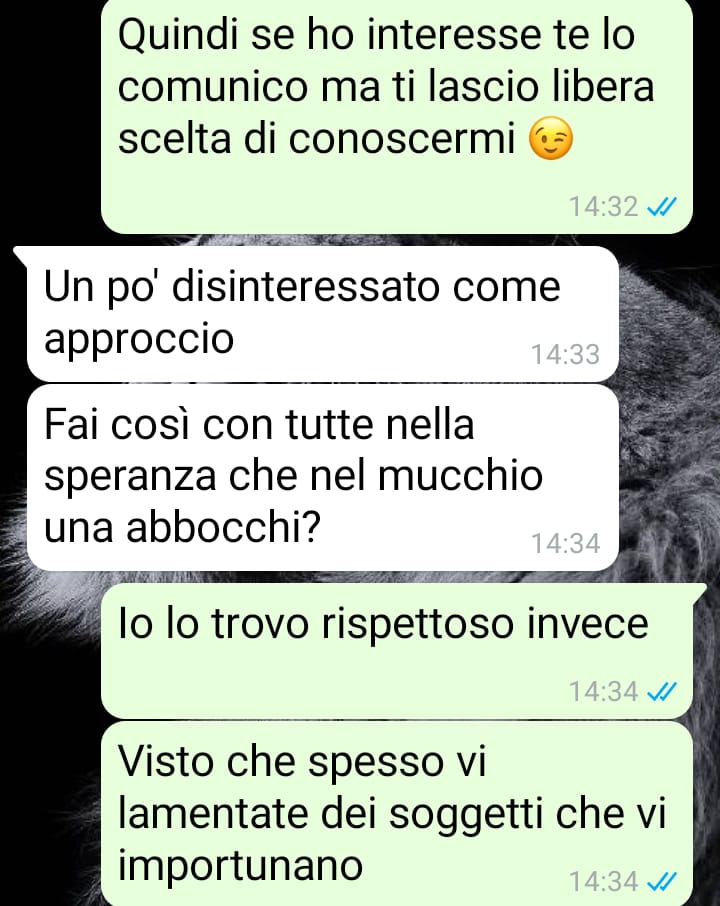Viewport: 720px width, 906px height.
Task: Tap the word 'conoscermi' in first message
Action: [x=402, y=139]
